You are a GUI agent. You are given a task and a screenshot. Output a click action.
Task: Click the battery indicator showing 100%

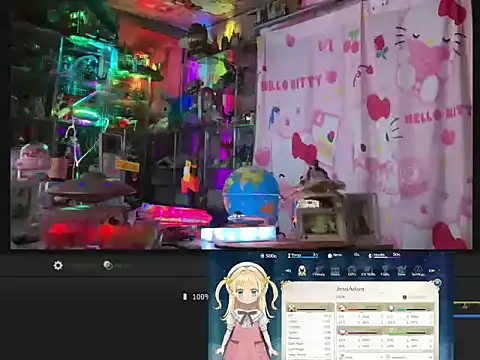(196, 297)
